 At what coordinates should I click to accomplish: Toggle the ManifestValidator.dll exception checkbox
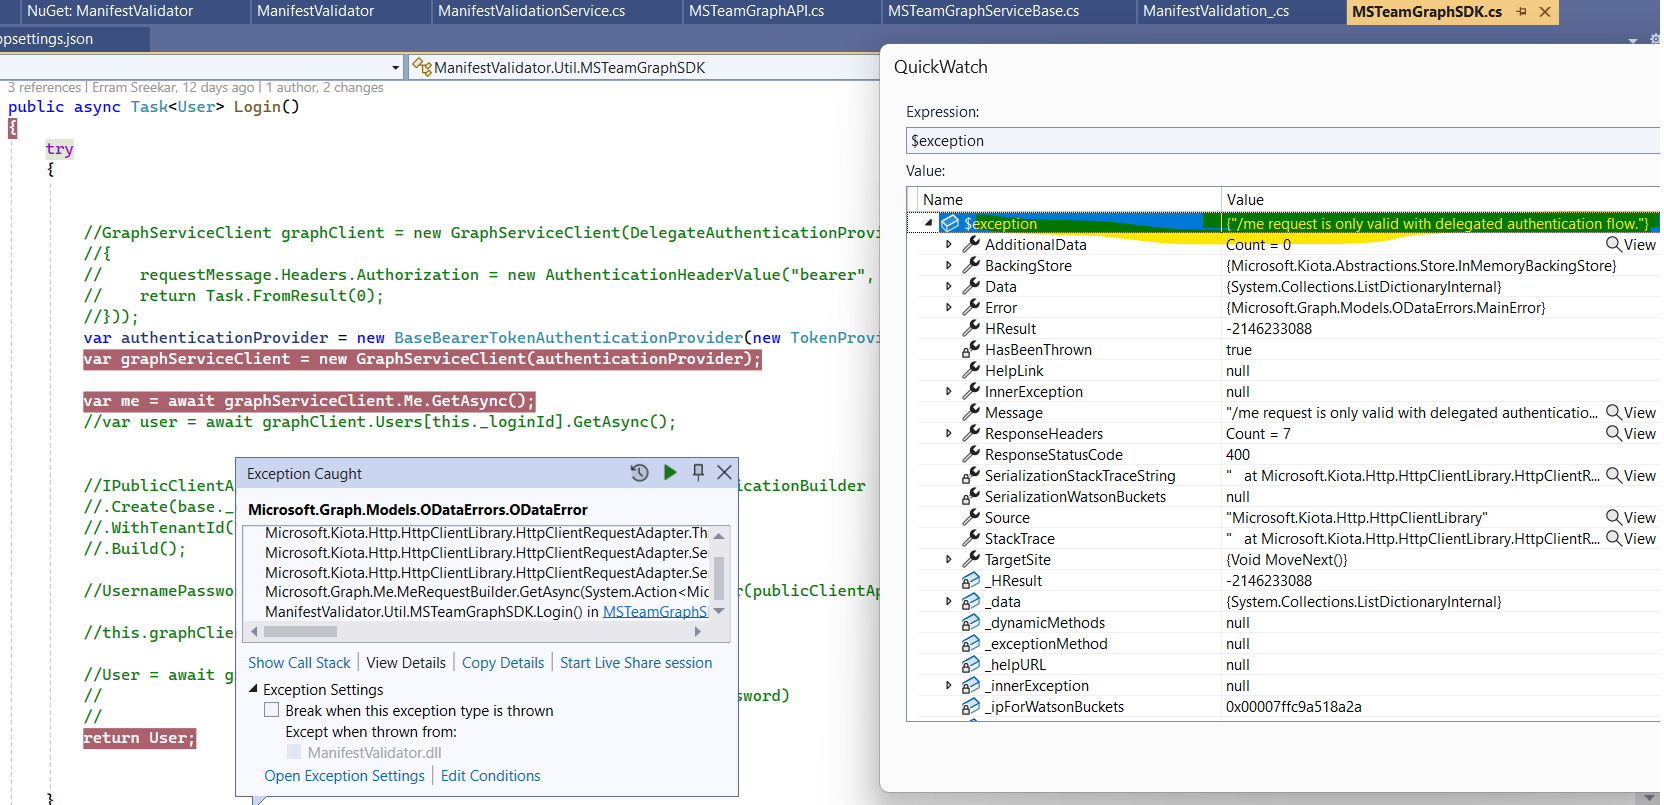pyautogui.click(x=294, y=752)
